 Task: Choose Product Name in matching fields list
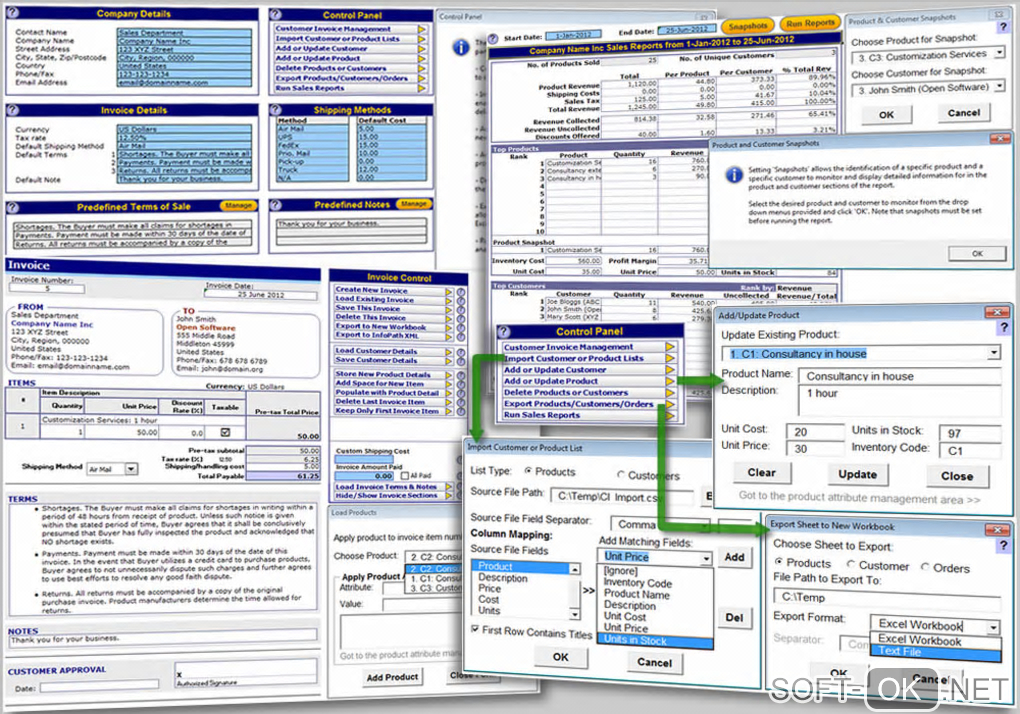click(x=636, y=594)
